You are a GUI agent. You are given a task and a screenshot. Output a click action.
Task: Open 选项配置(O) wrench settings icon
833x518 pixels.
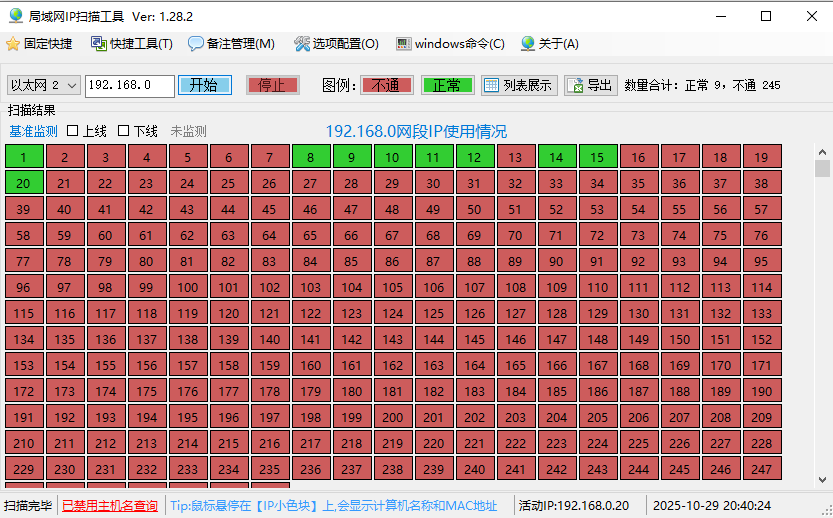pos(302,44)
